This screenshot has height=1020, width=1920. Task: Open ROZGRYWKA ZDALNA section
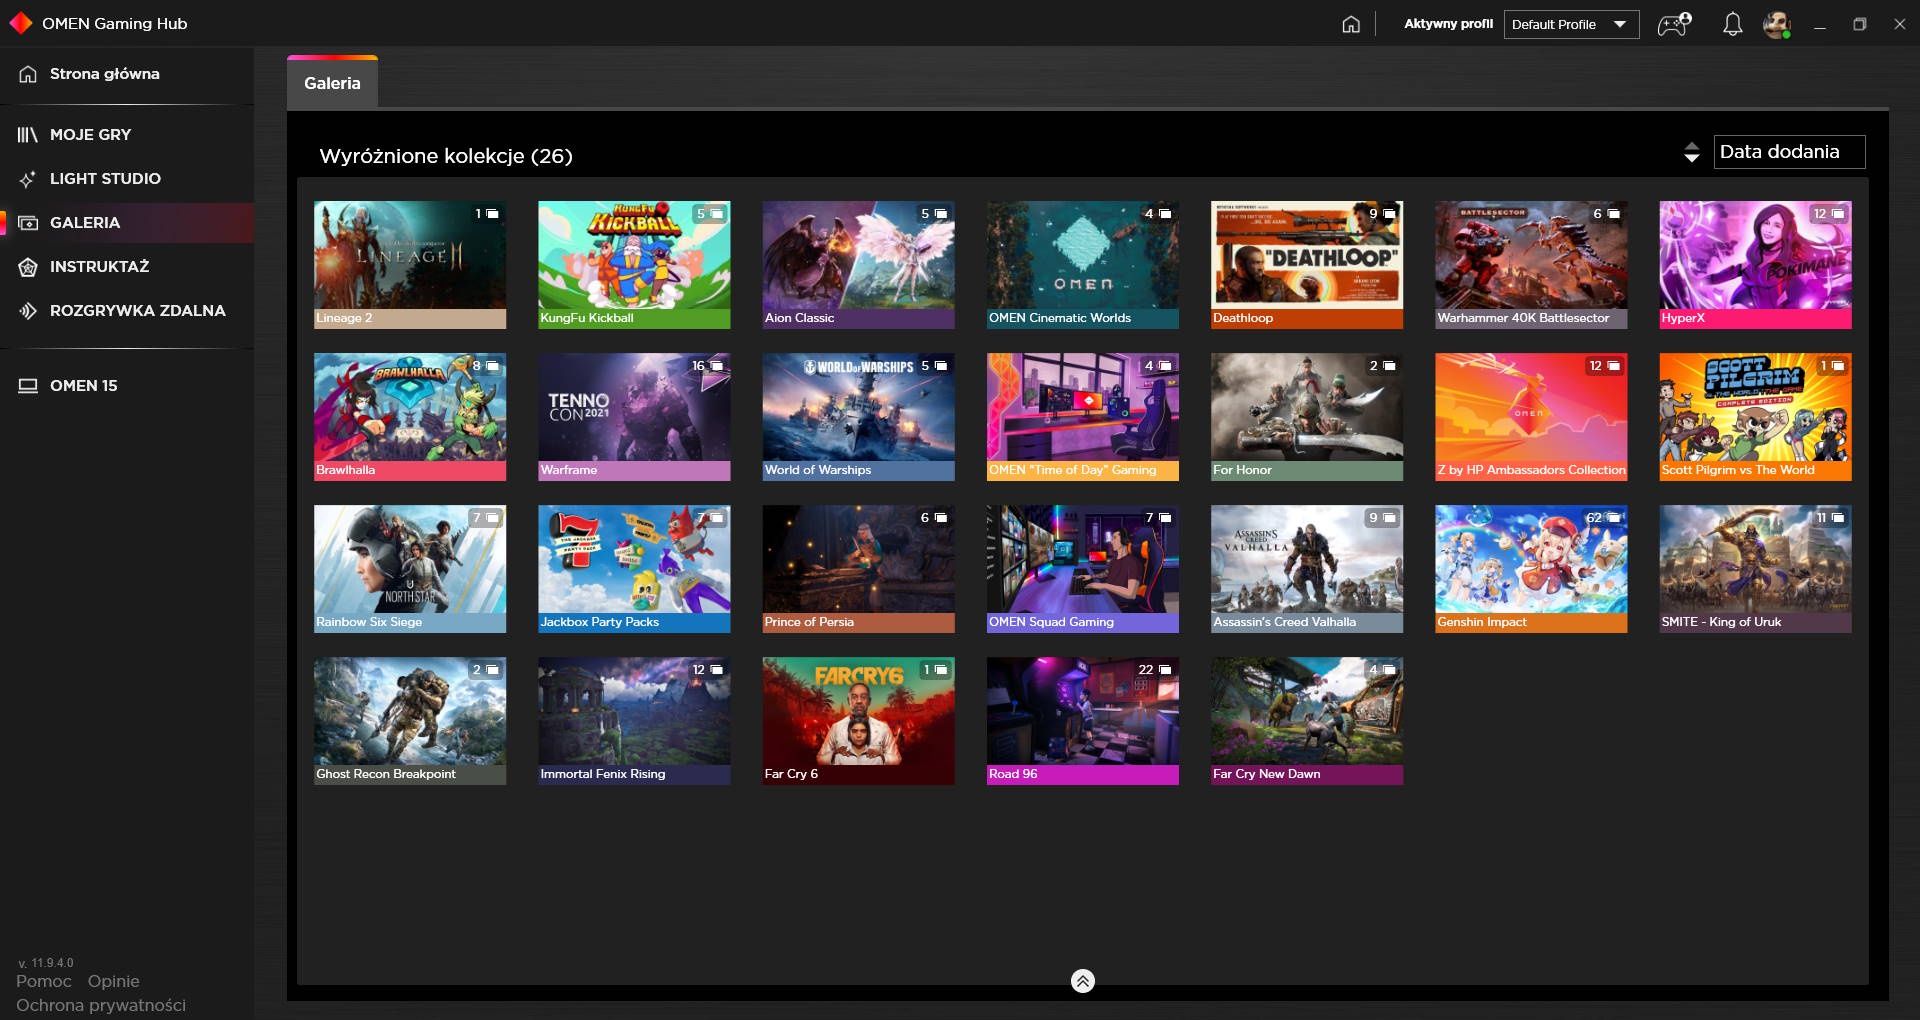pos(127,311)
